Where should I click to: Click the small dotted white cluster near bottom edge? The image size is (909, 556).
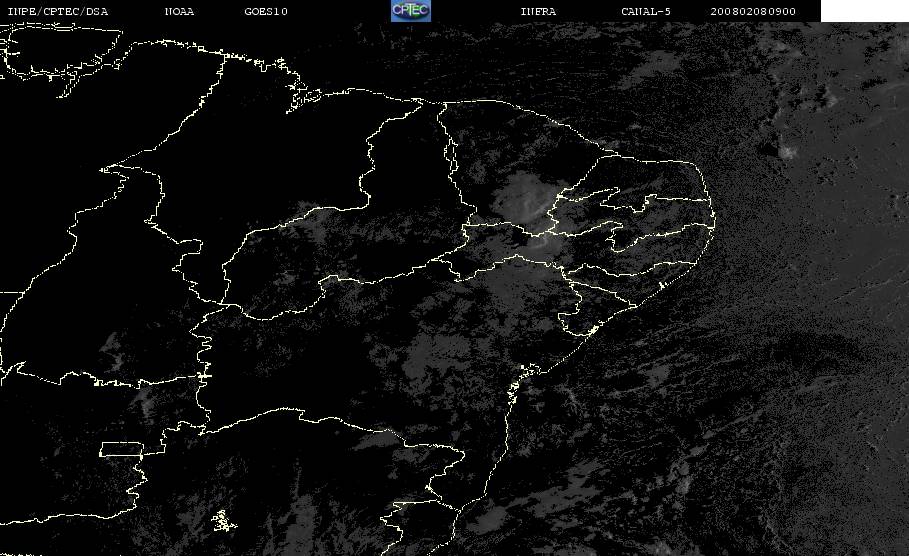[x=223, y=521]
